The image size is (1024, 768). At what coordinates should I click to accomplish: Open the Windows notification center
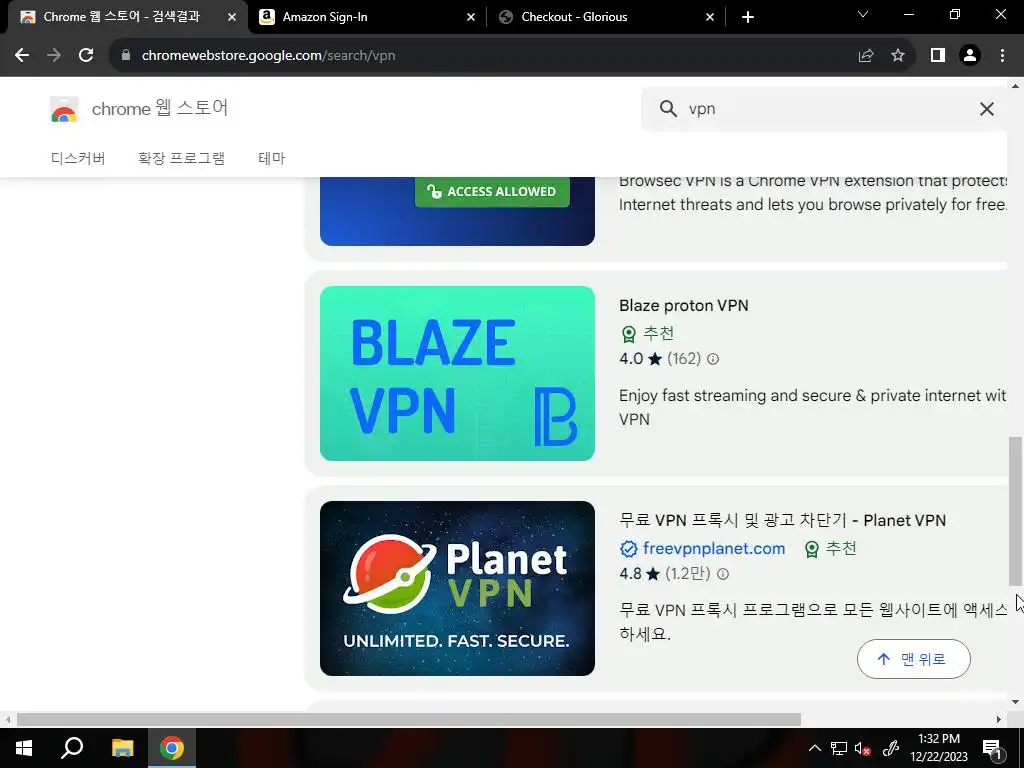tap(992, 749)
